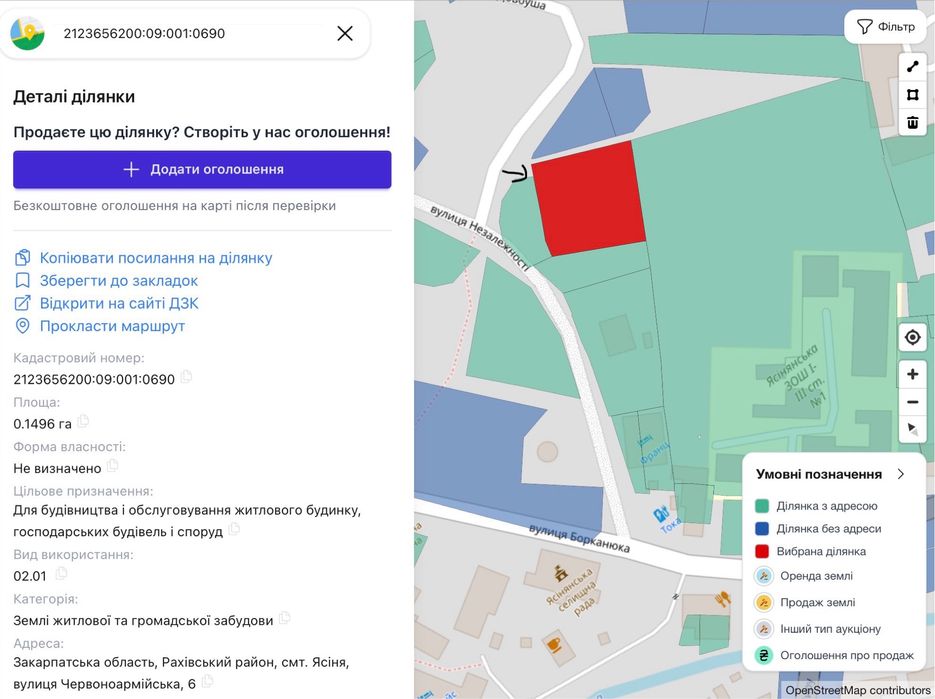Click 'Оголошення про продаж' legend icon
Image resolution: width=935 pixels, height=699 pixels.
[763, 655]
